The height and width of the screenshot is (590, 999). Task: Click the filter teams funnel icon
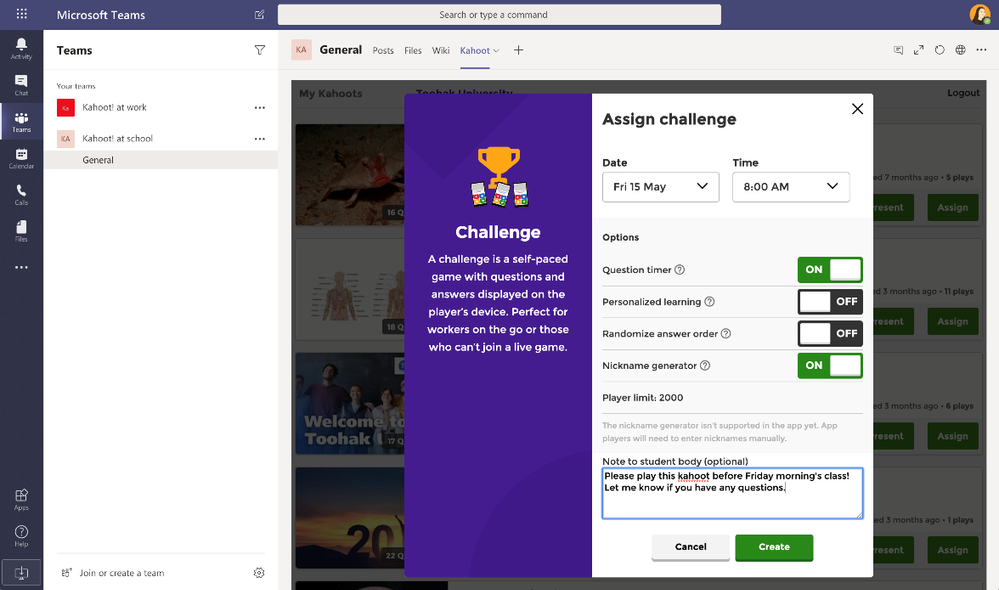(x=259, y=50)
